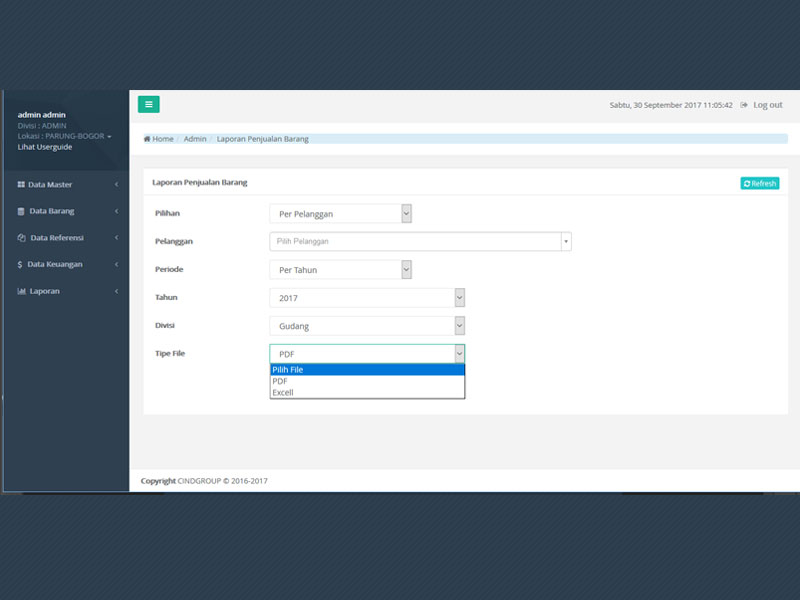Open the Lihat Userguide link
This screenshot has height=600, width=800.
point(45,147)
